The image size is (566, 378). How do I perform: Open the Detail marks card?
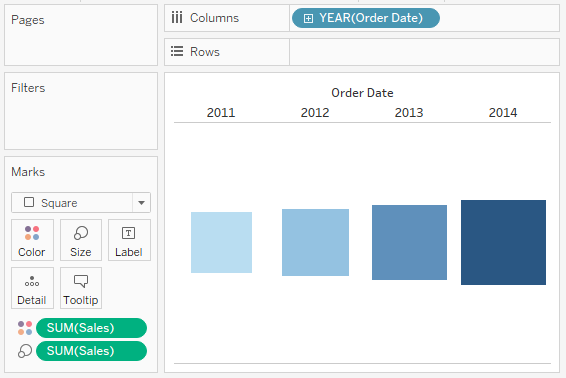(x=32, y=288)
